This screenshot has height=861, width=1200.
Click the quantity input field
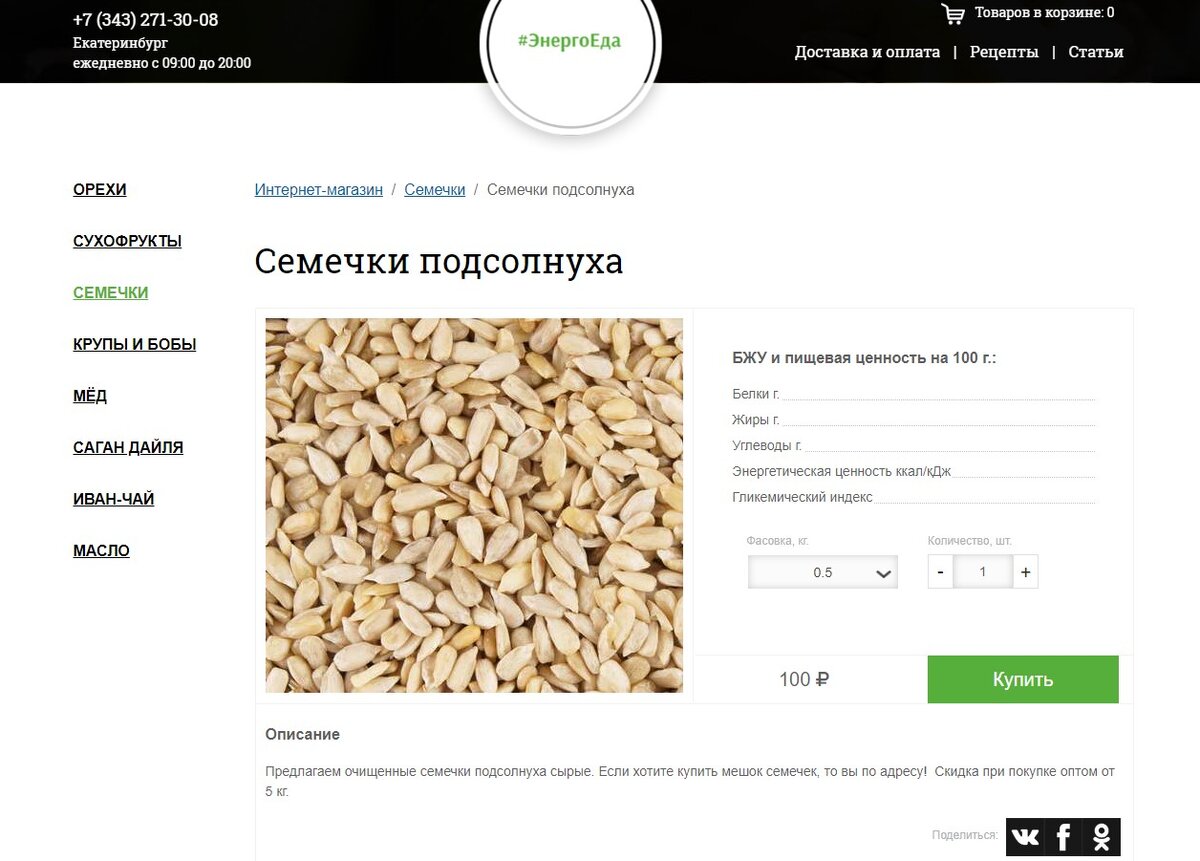tap(983, 572)
